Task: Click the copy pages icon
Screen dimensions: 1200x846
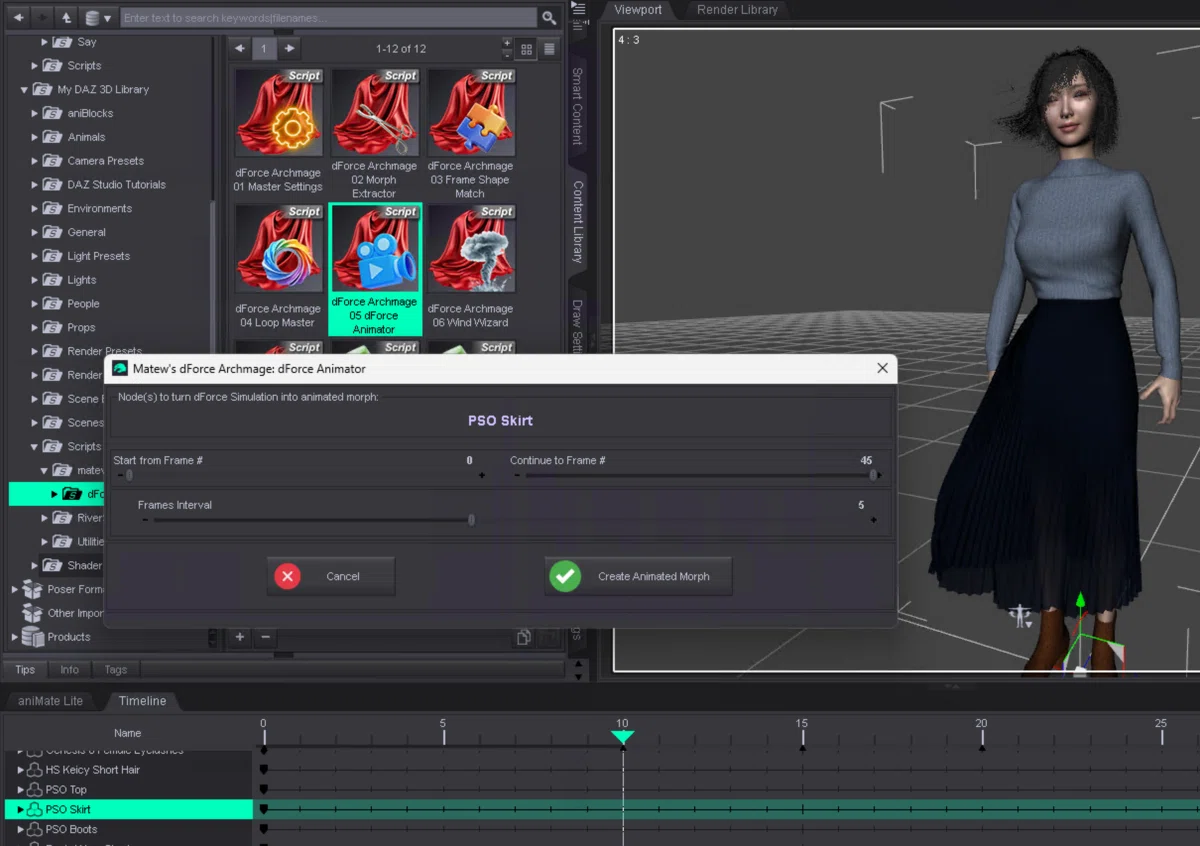Action: (523, 637)
